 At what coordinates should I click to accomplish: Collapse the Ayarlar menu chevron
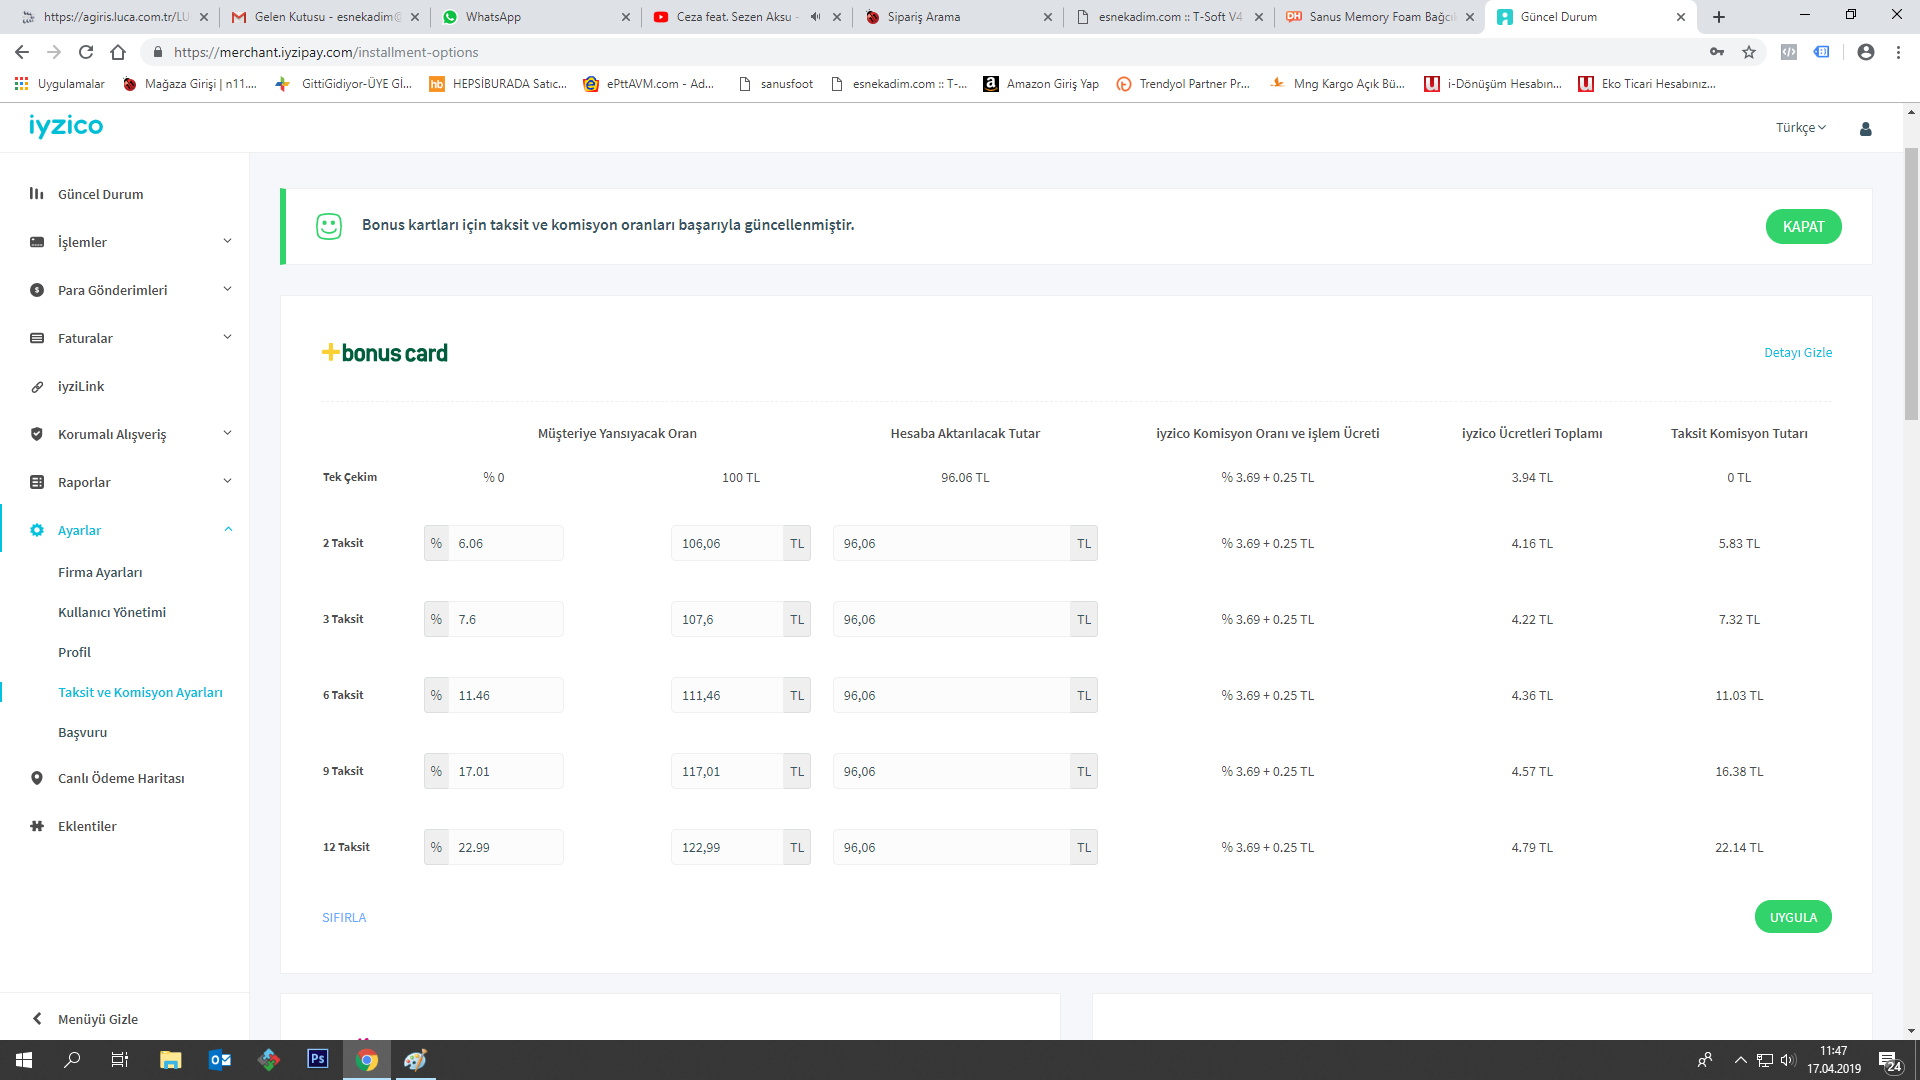pyautogui.click(x=227, y=529)
